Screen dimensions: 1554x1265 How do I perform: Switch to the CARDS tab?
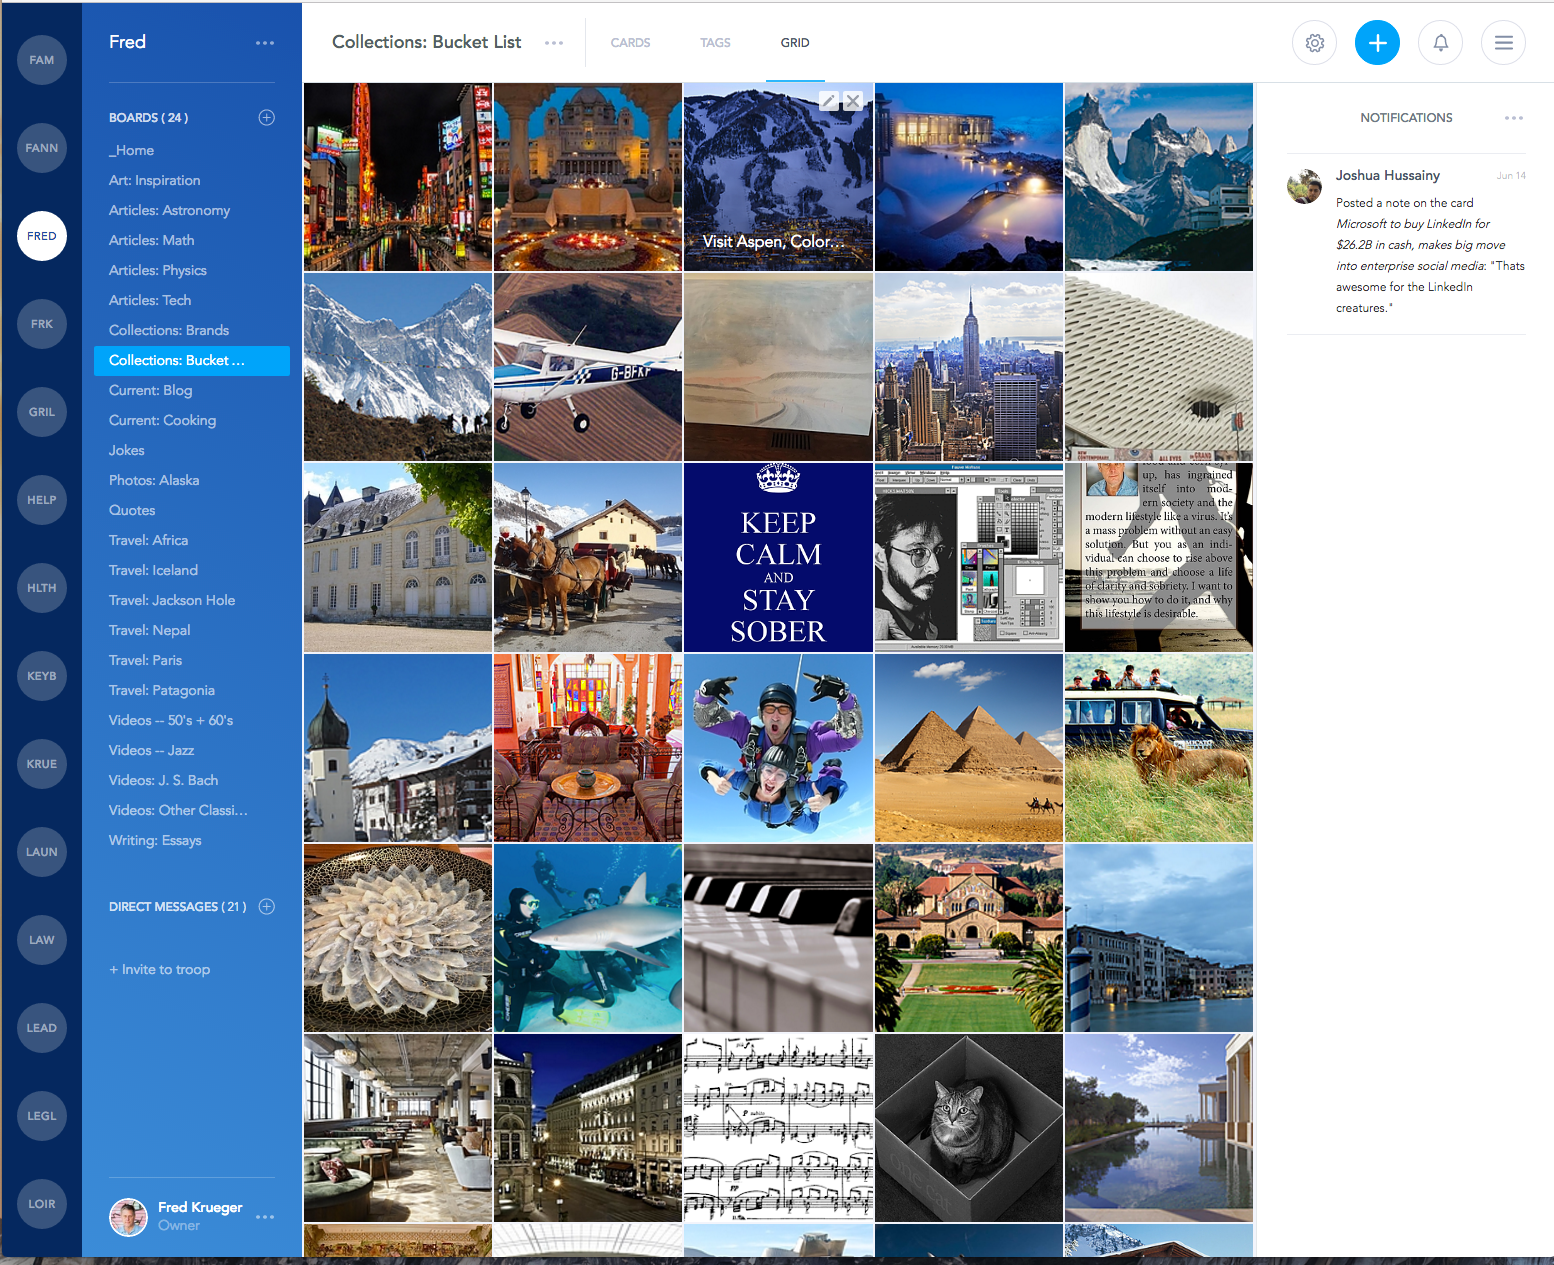tap(630, 43)
